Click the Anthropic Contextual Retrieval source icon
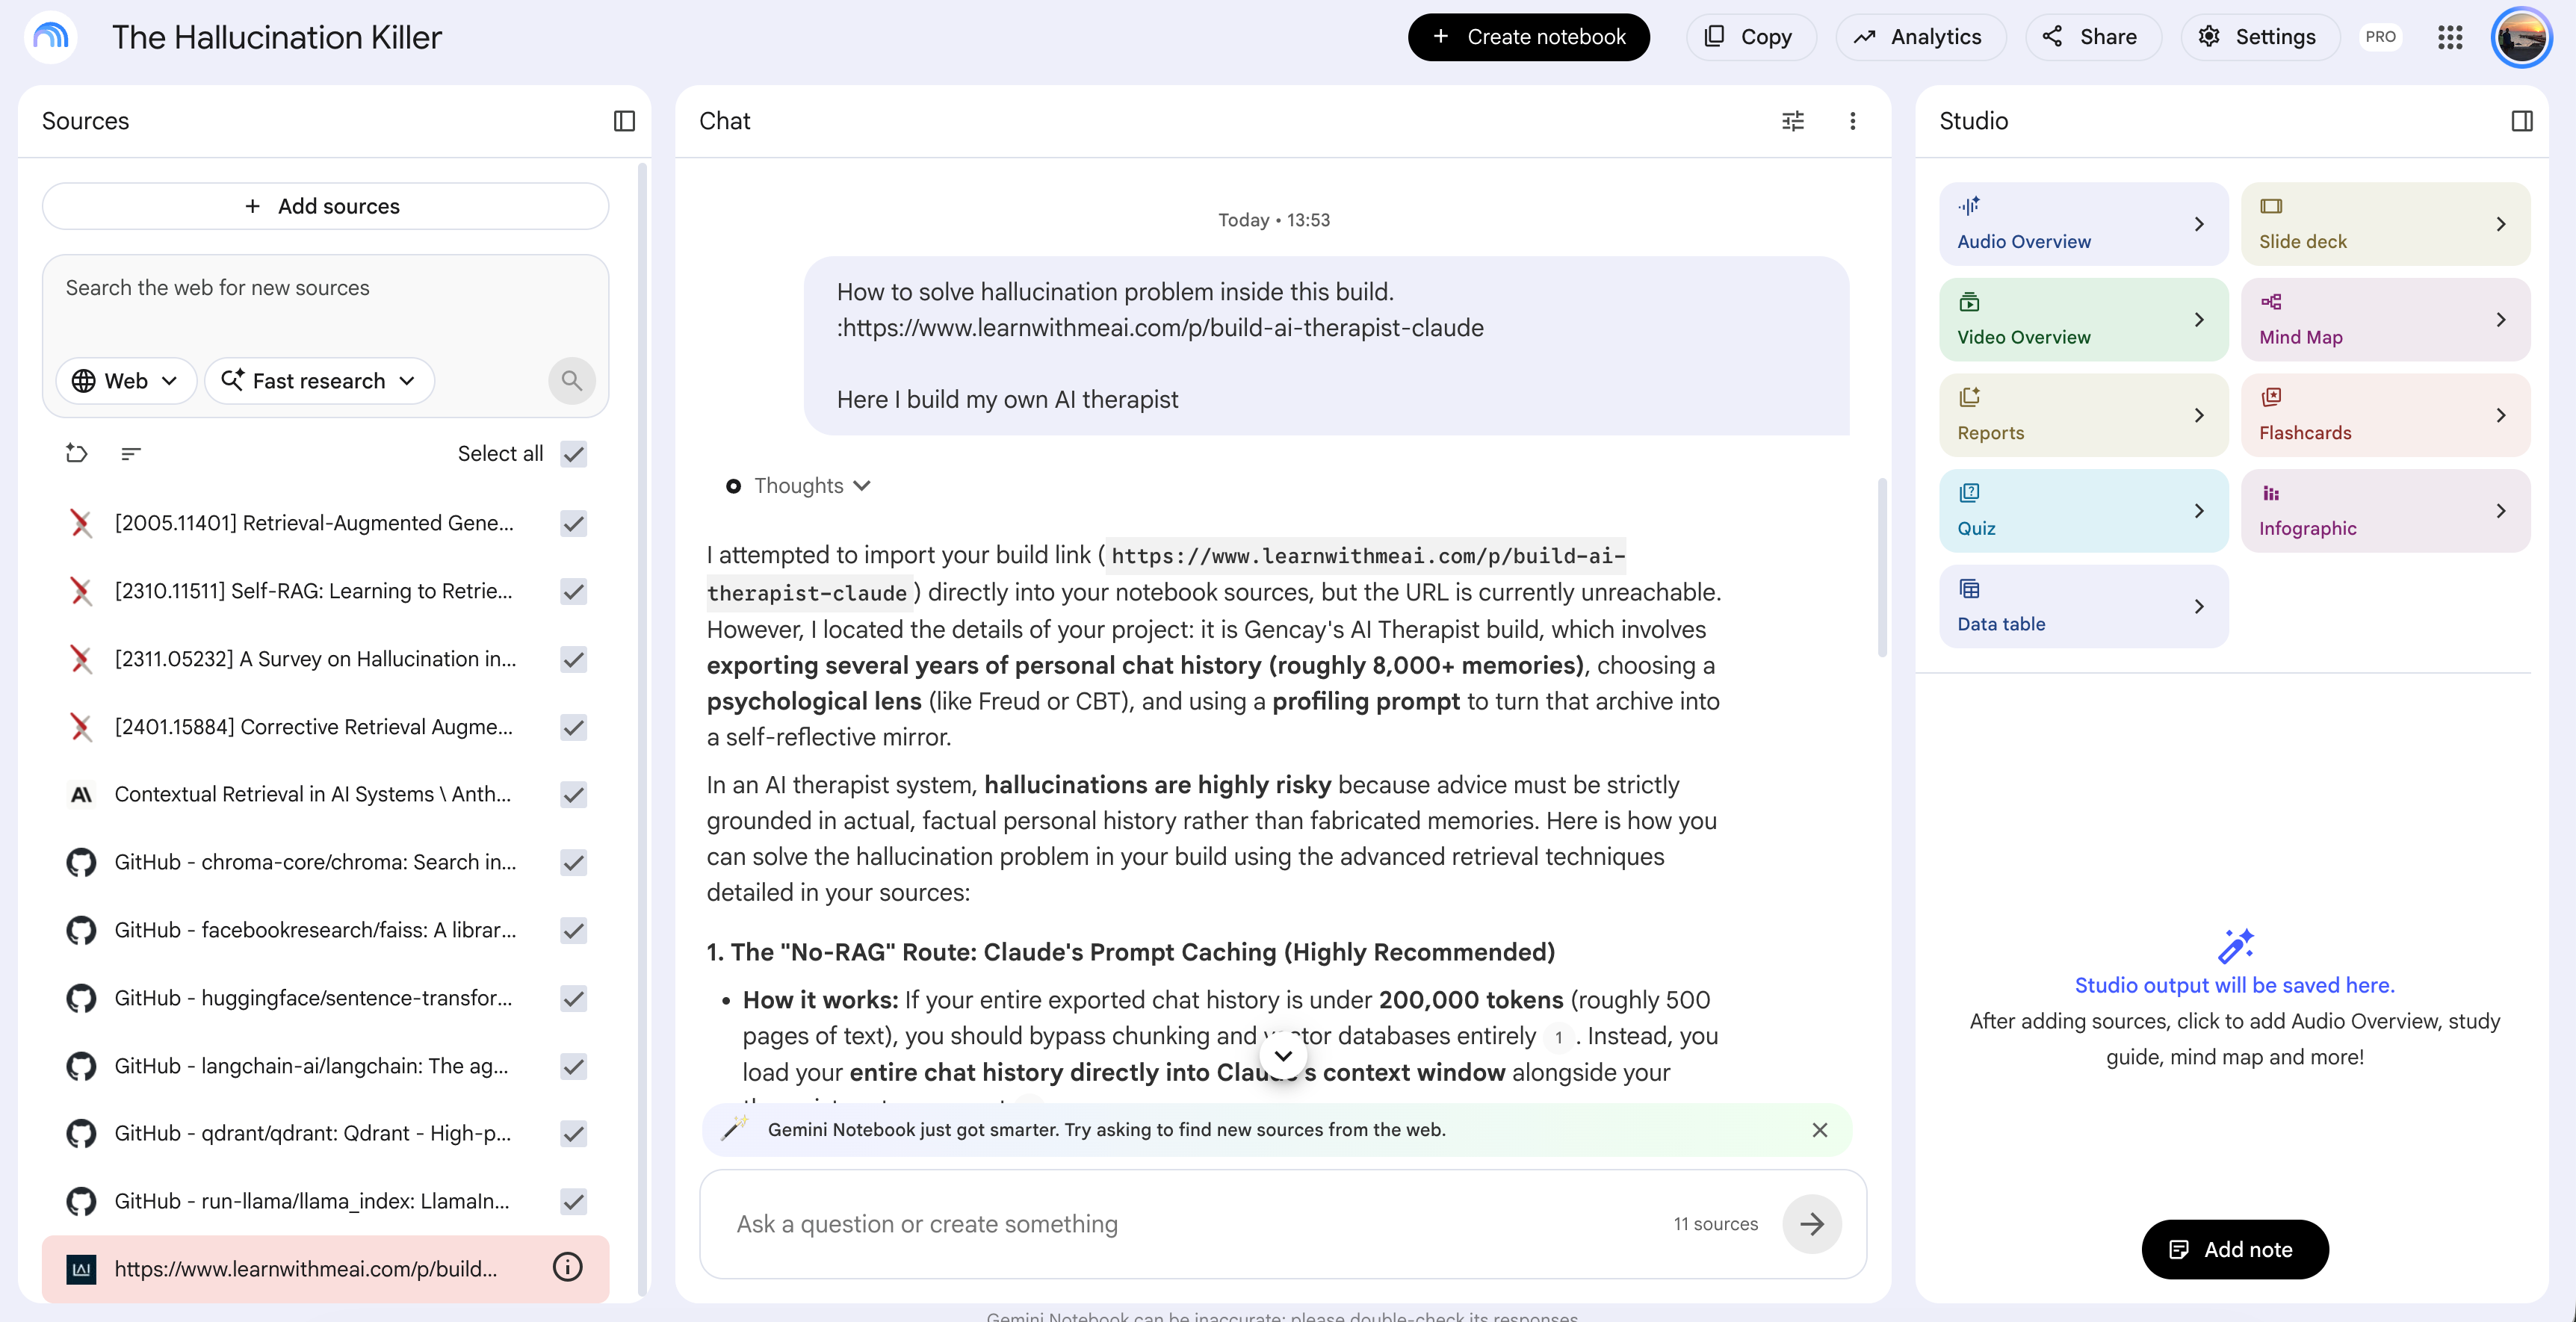The image size is (2576, 1322). [81, 794]
